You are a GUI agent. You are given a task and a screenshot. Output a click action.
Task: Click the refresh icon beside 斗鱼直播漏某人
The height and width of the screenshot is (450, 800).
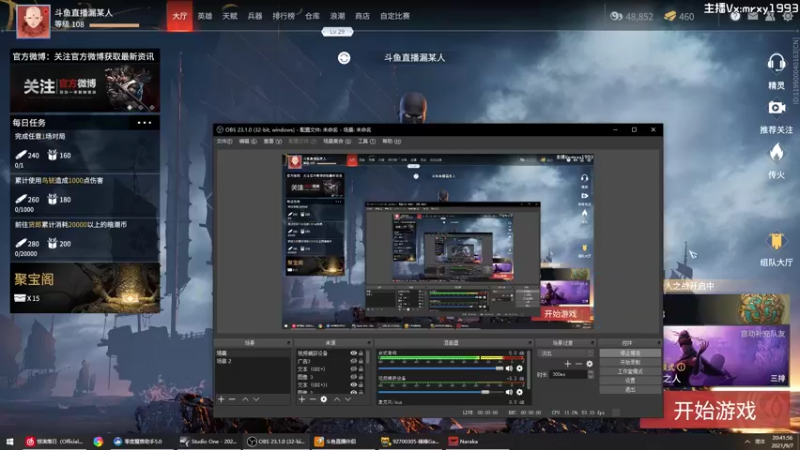pos(344,58)
